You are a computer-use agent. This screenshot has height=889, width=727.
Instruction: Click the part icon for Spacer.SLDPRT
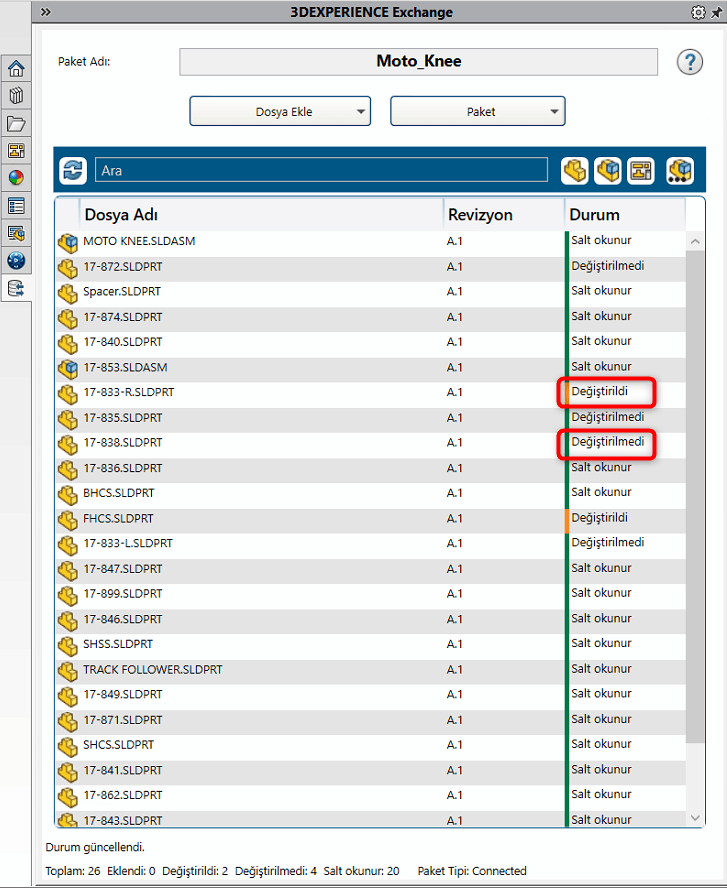[x=68, y=293]
